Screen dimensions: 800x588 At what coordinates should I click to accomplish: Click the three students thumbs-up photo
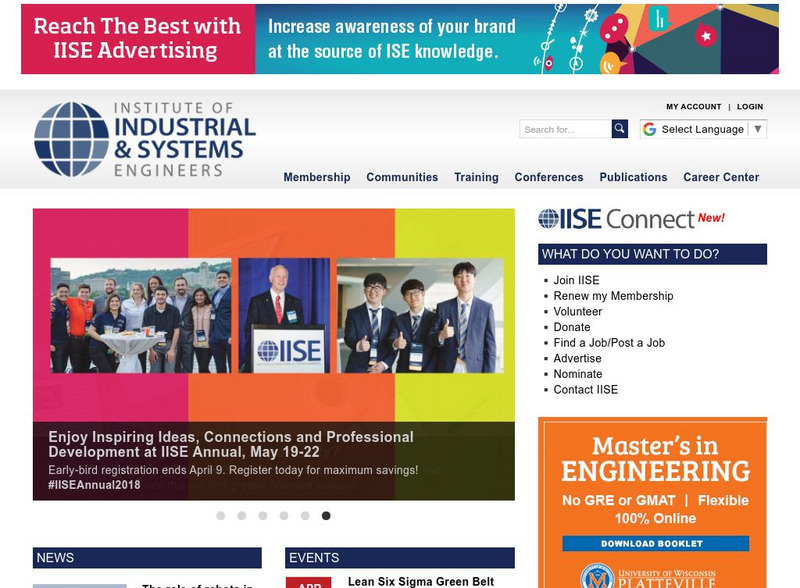point(420,315)
